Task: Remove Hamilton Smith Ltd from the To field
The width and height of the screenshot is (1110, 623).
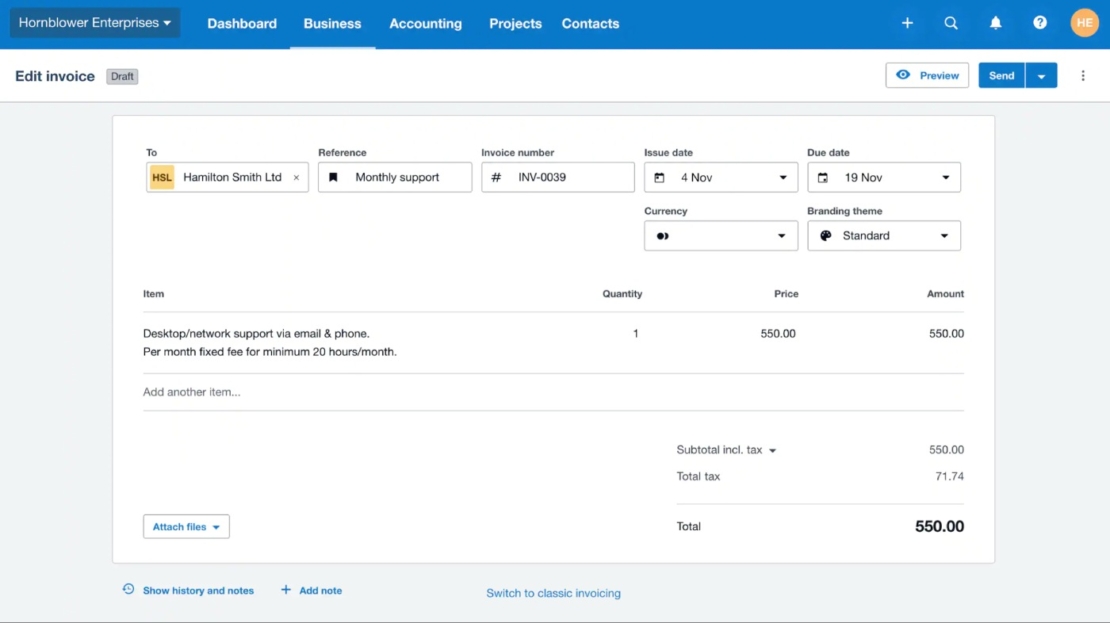Action: click(296, 177)
